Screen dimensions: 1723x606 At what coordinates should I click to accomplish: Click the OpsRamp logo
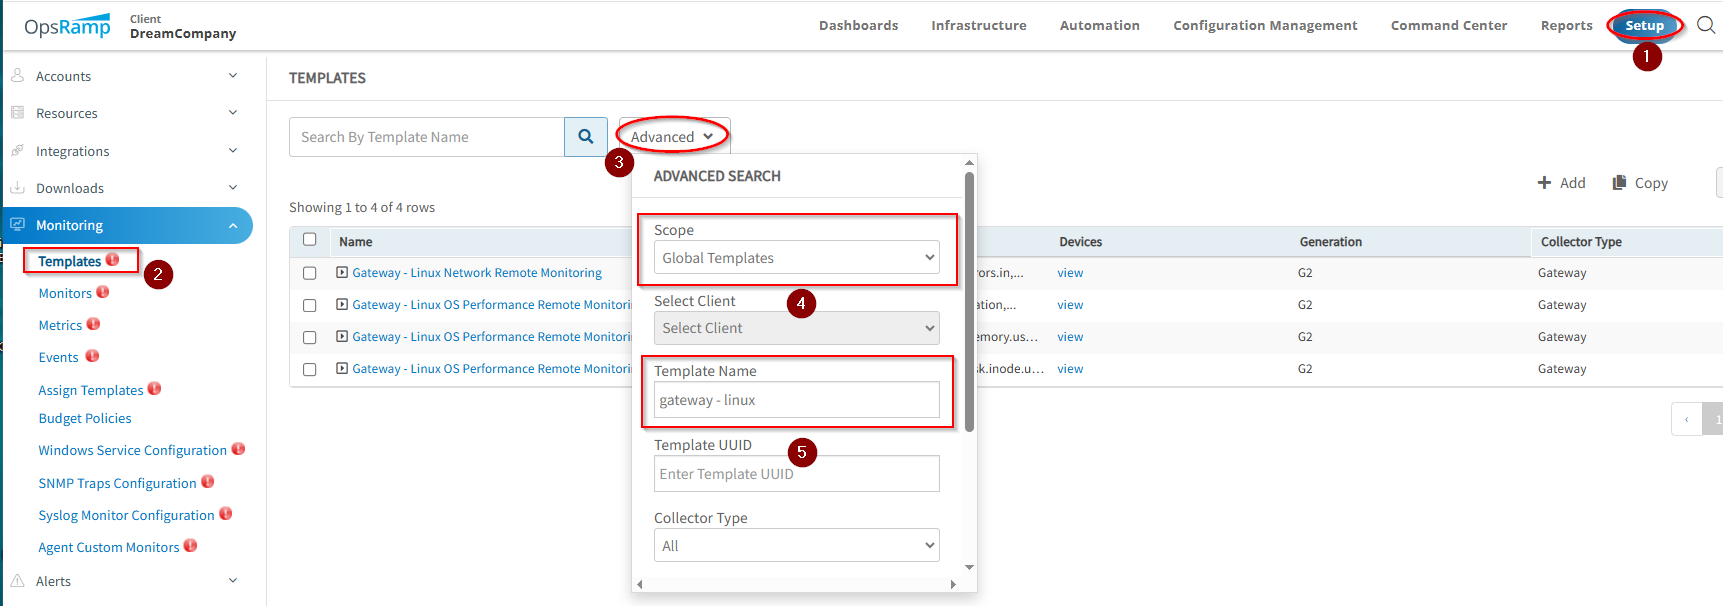coord(67,25)
